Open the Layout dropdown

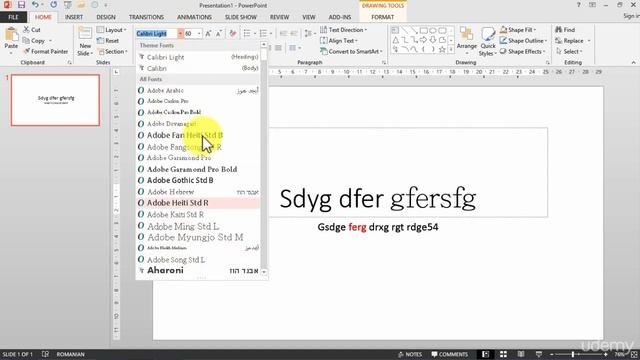pos(111,30)
